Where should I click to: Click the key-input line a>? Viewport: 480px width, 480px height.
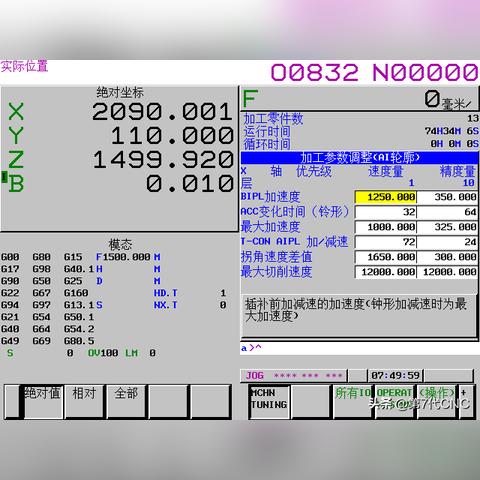tap(359, 348)
